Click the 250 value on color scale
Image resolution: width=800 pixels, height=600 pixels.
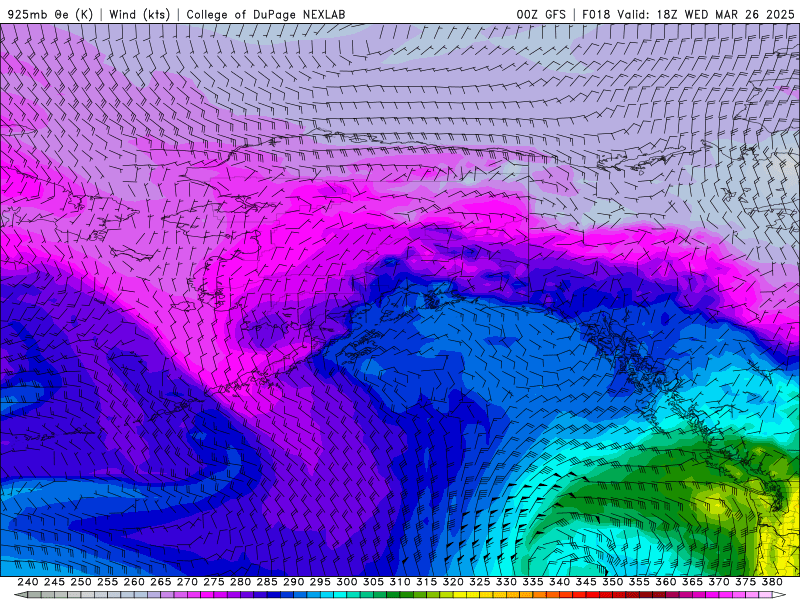coord(81,582)
